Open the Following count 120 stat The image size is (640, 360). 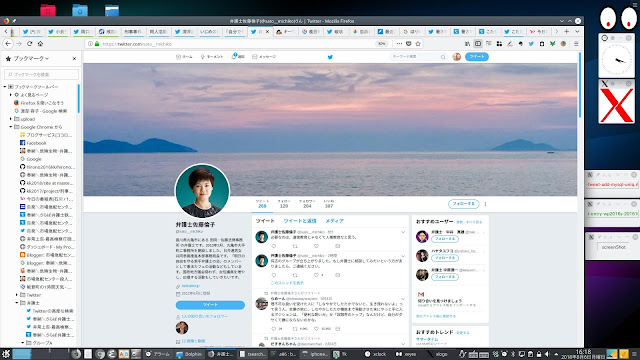pyautogui.click(x=284, y=204)
